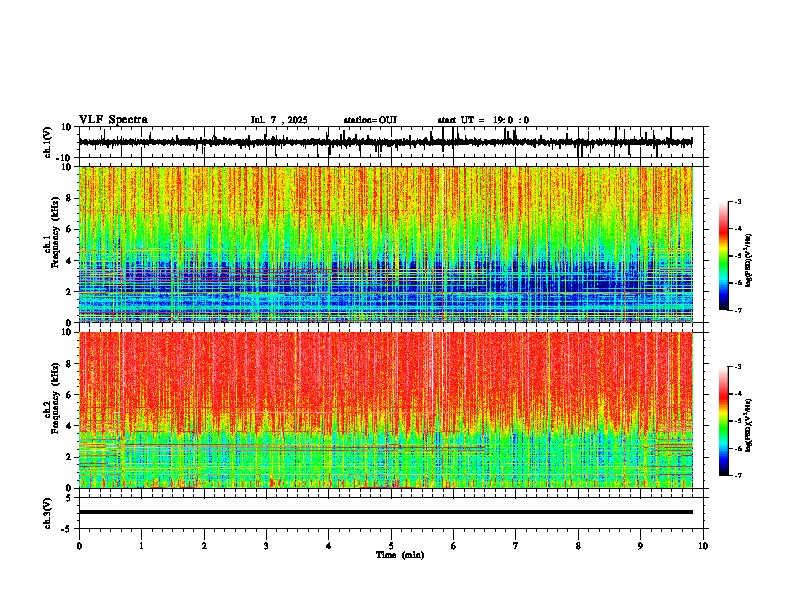
Task: Click the time axis tick label "10" under the plots
Action: tap(703, 546)
